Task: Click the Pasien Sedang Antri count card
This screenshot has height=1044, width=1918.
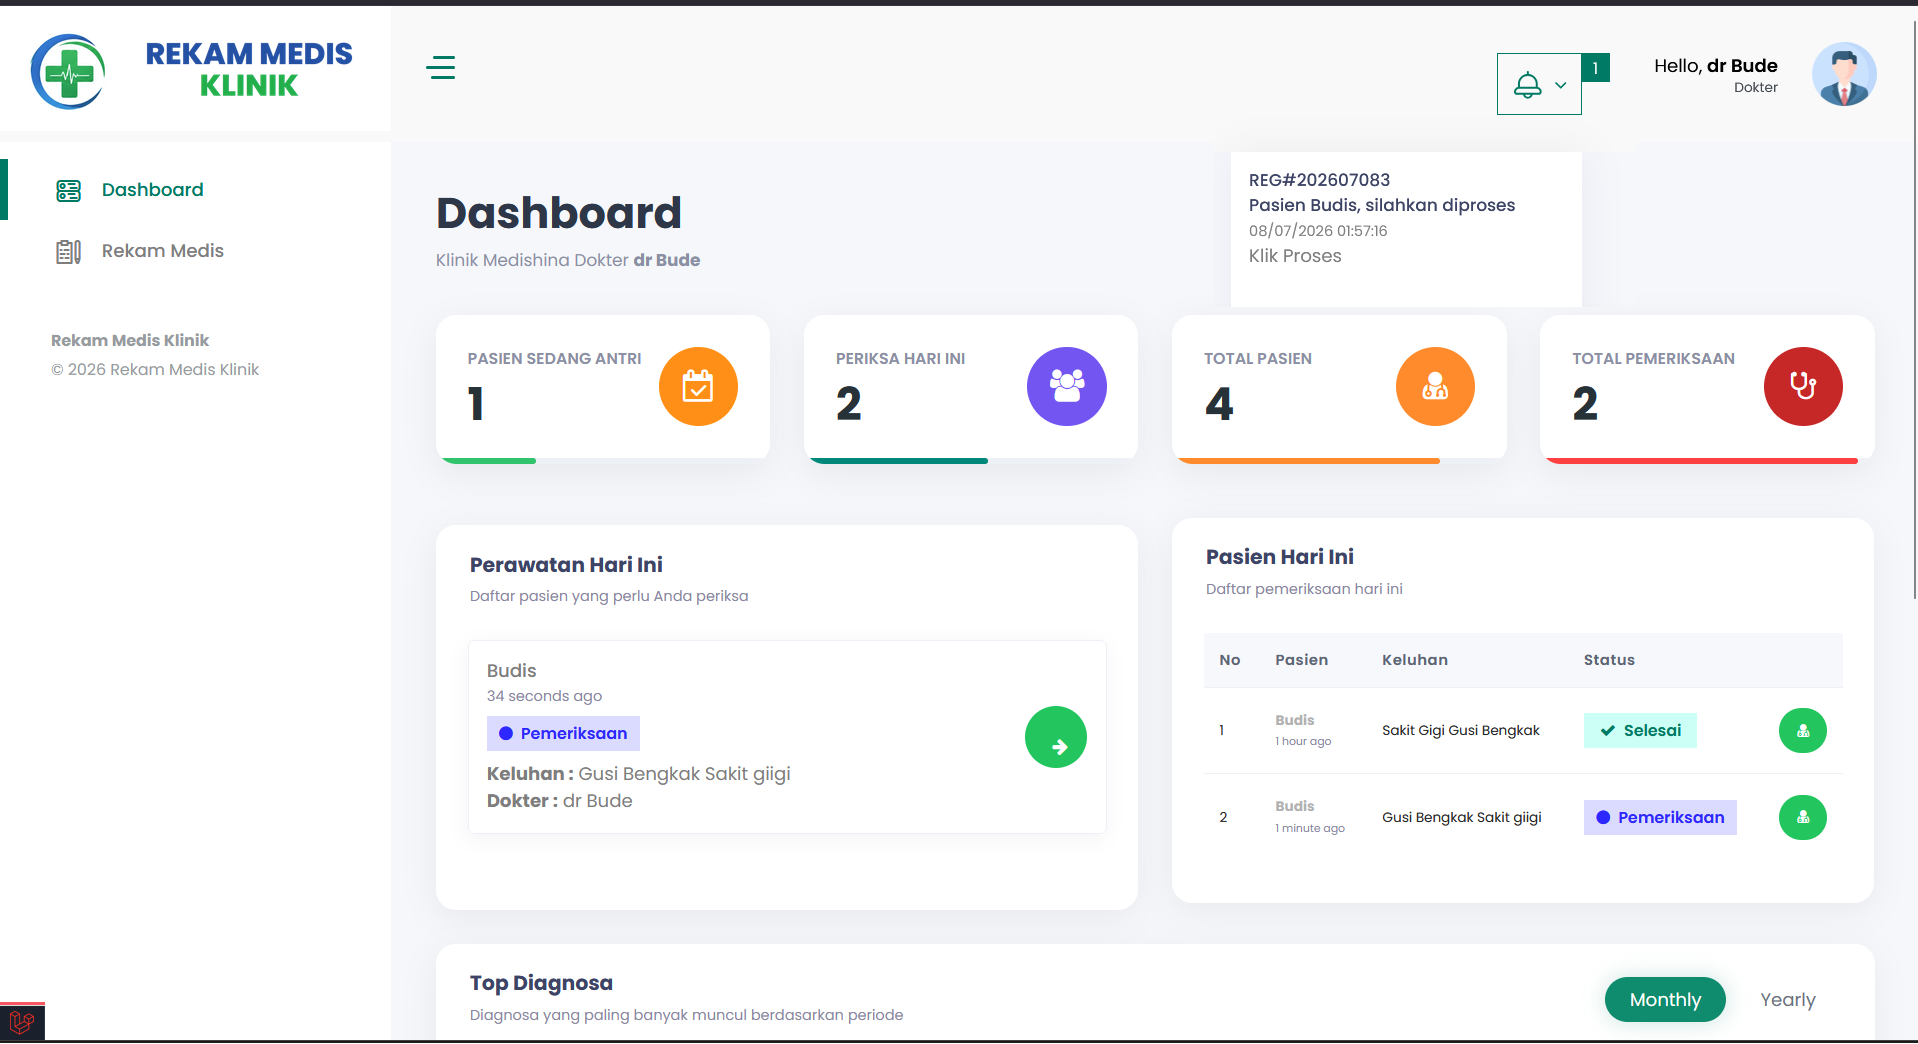Action: click(x=603, y=389)
